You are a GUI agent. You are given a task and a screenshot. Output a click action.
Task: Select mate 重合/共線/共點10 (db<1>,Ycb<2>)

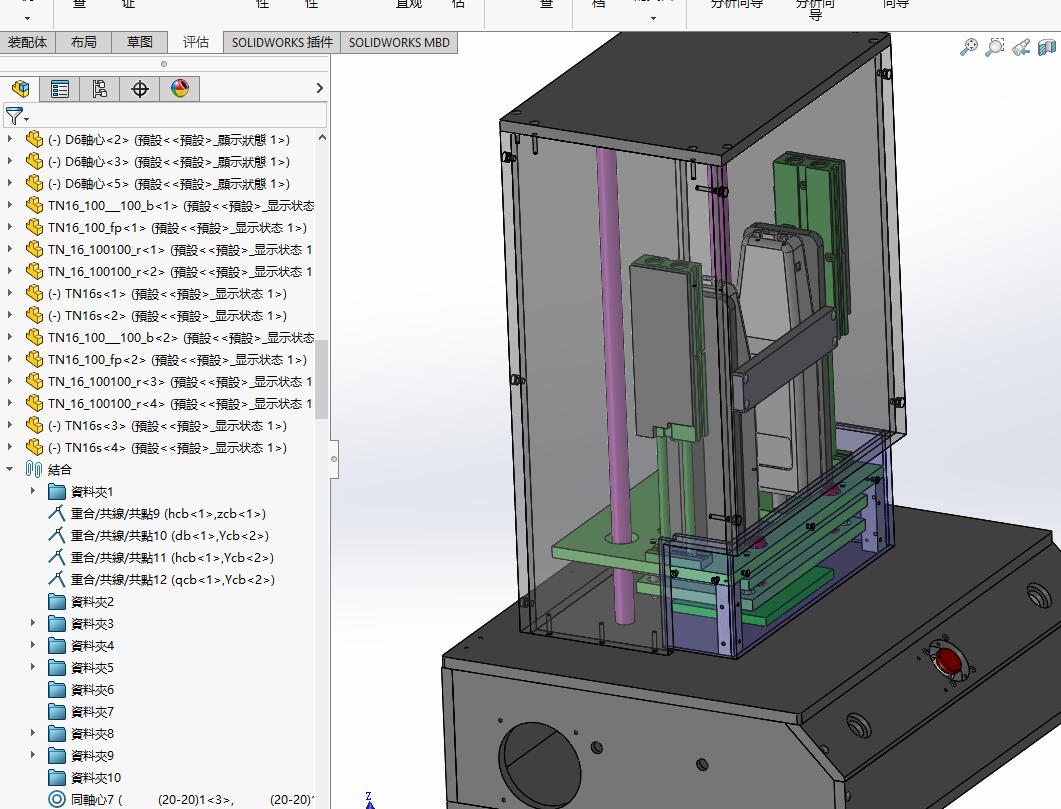pyautogui.click(x=170, y=535)
